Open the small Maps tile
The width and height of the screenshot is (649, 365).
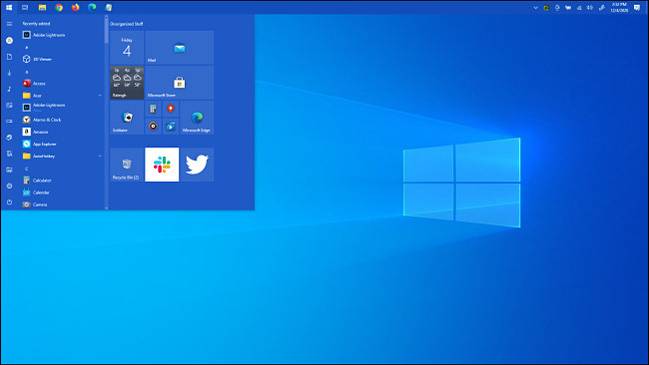coord(171,109)
